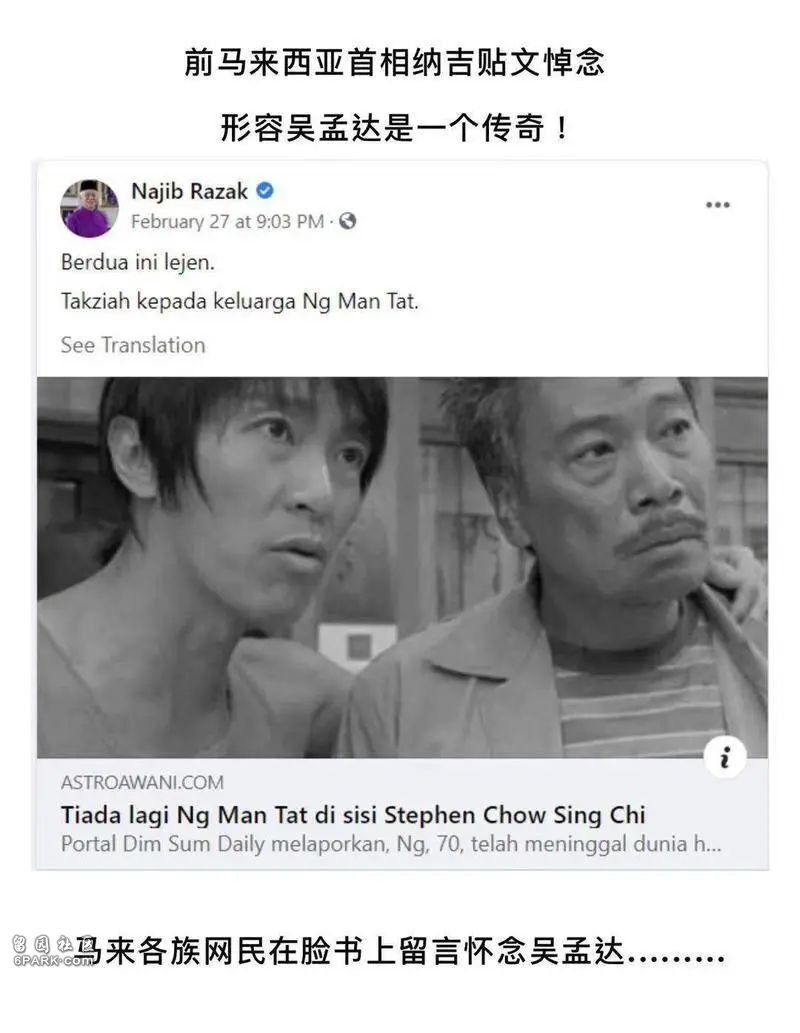Open the three-dot post options menu
Viewport: 800px width, 1033px height.
[x=718, y=205]
